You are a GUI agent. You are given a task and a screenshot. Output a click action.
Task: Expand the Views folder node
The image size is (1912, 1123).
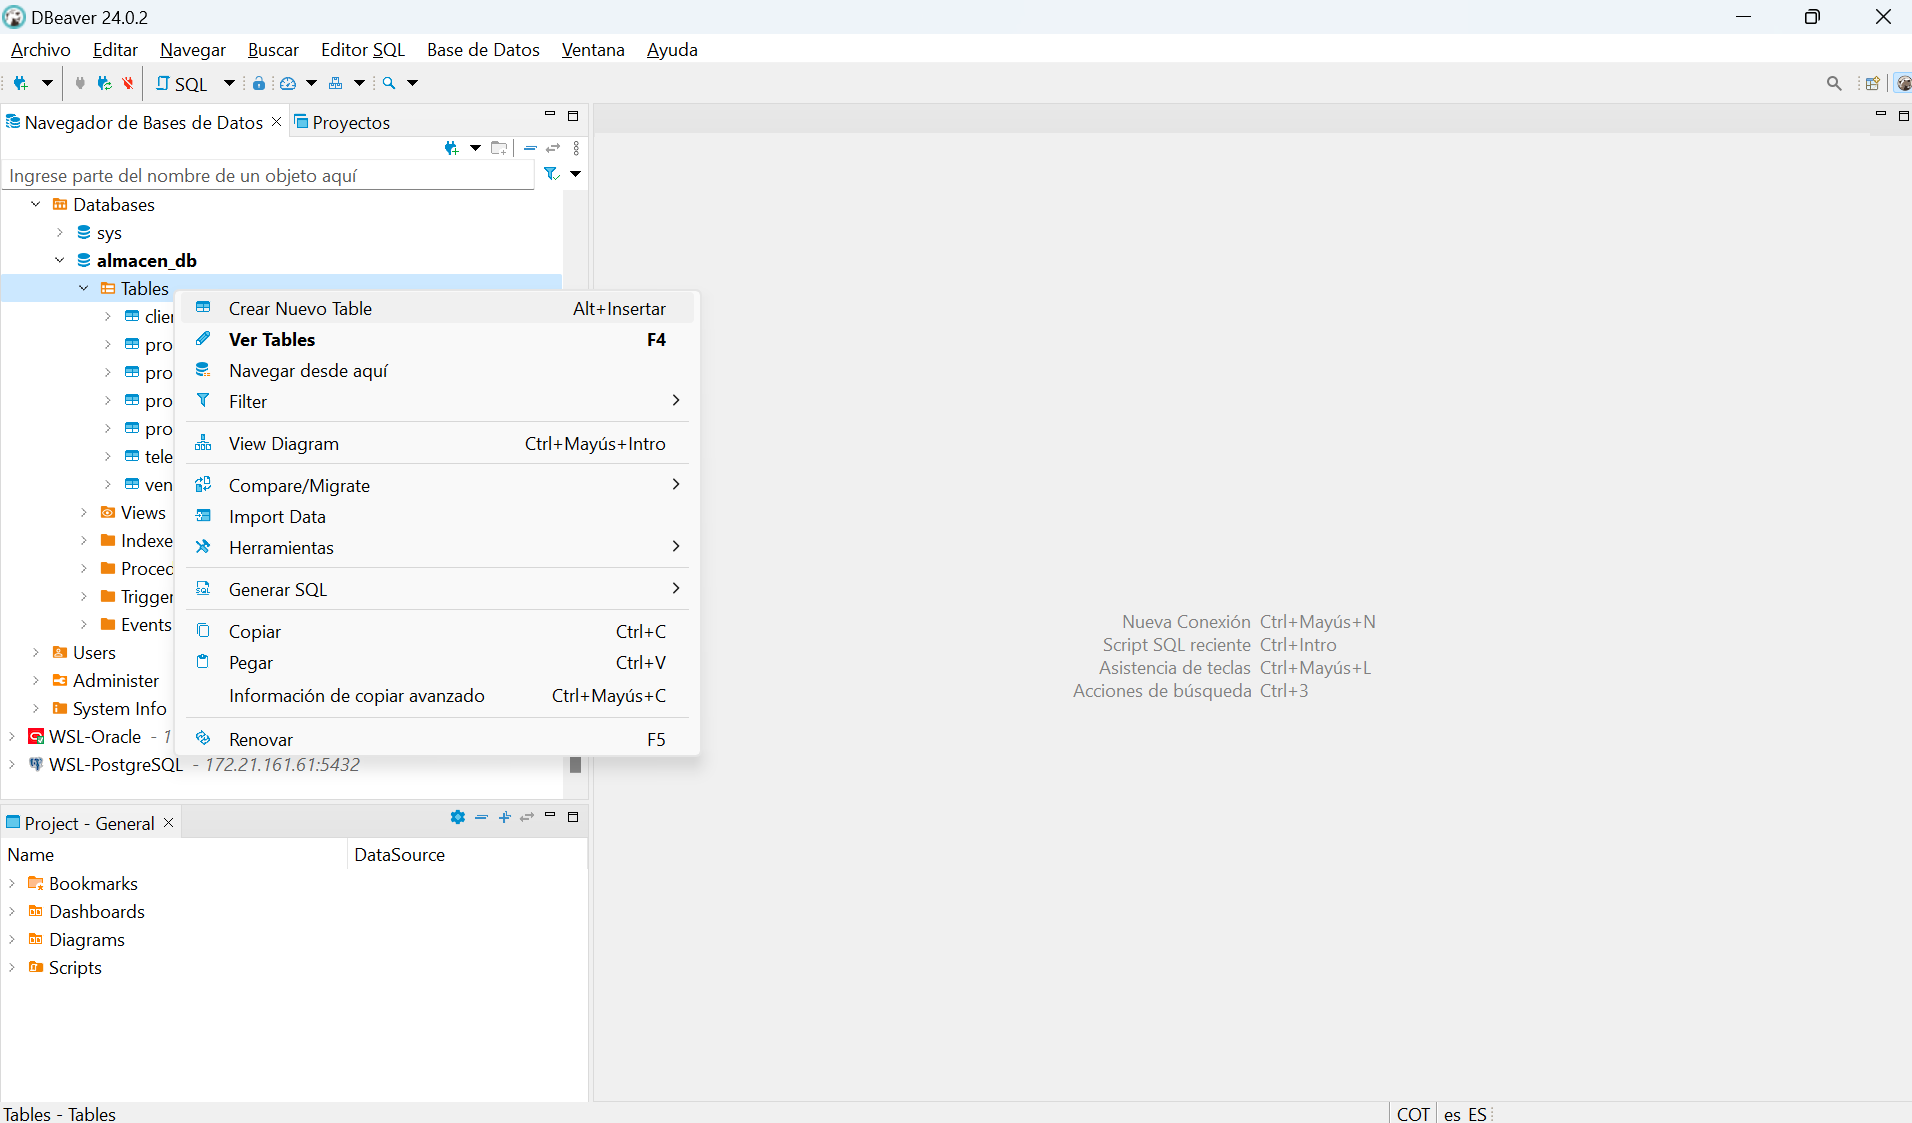point(84,512)
